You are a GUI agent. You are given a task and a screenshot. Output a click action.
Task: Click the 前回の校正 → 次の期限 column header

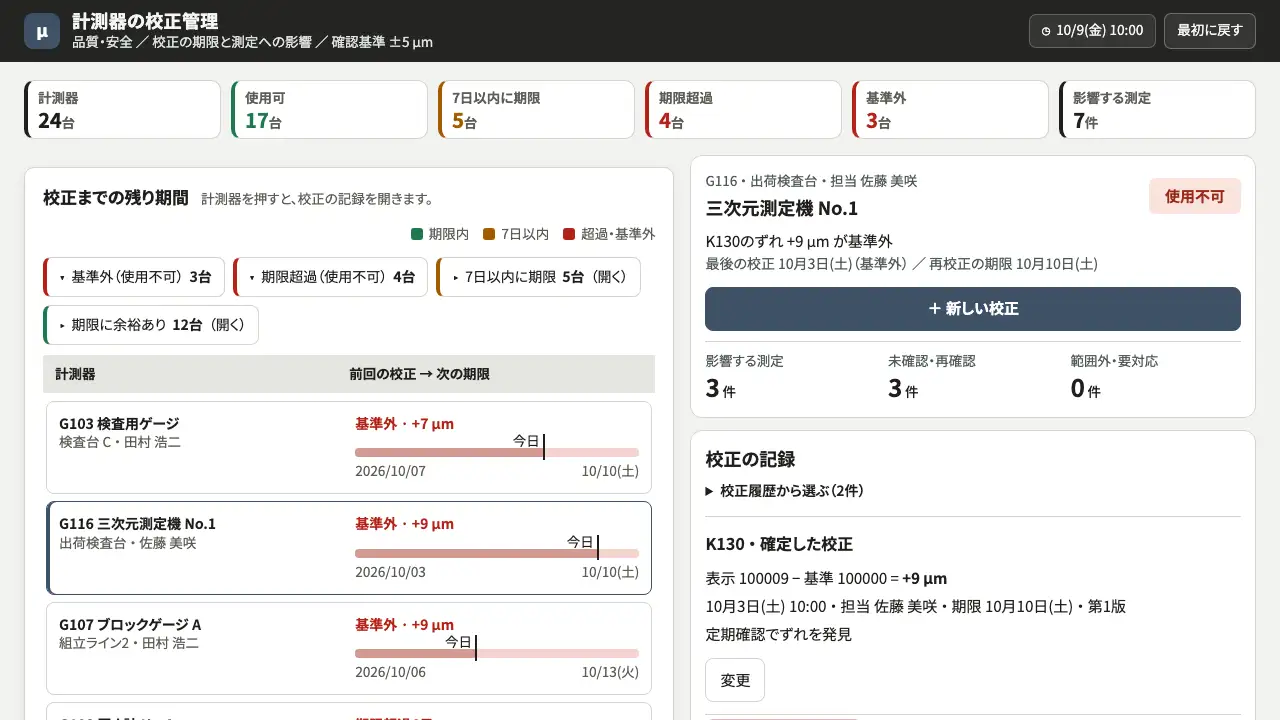point(419,374)
